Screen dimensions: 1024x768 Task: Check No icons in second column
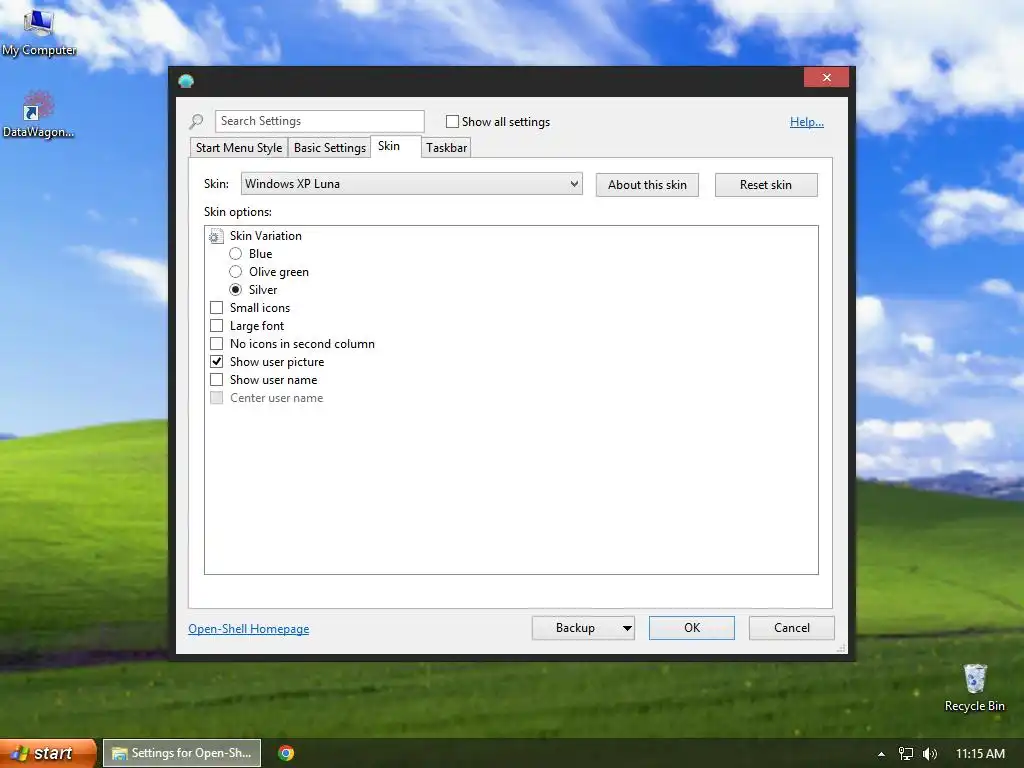click(x=216, y=344)
